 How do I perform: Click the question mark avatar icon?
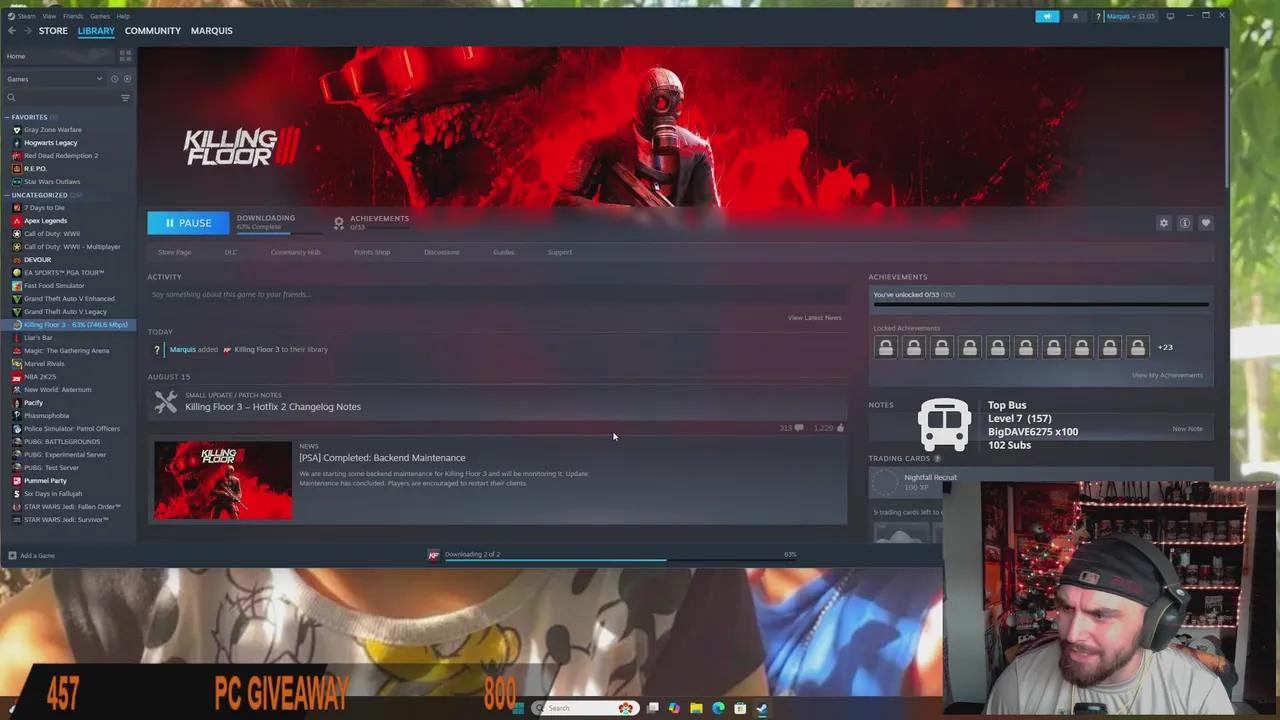(1099, 16)
